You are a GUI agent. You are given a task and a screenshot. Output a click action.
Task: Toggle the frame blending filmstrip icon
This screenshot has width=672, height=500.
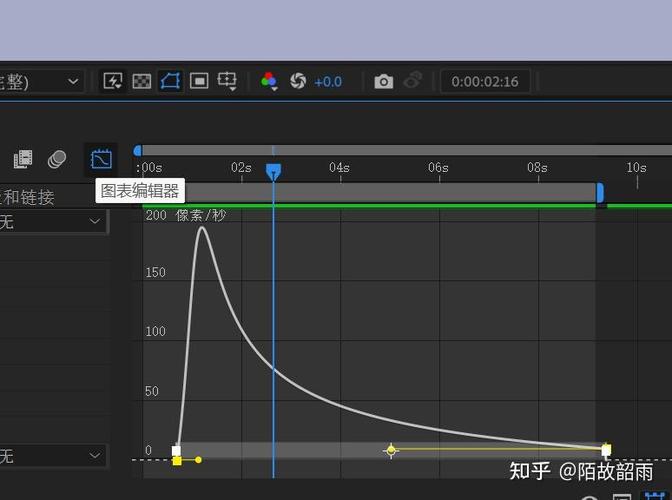click(23, 159)
